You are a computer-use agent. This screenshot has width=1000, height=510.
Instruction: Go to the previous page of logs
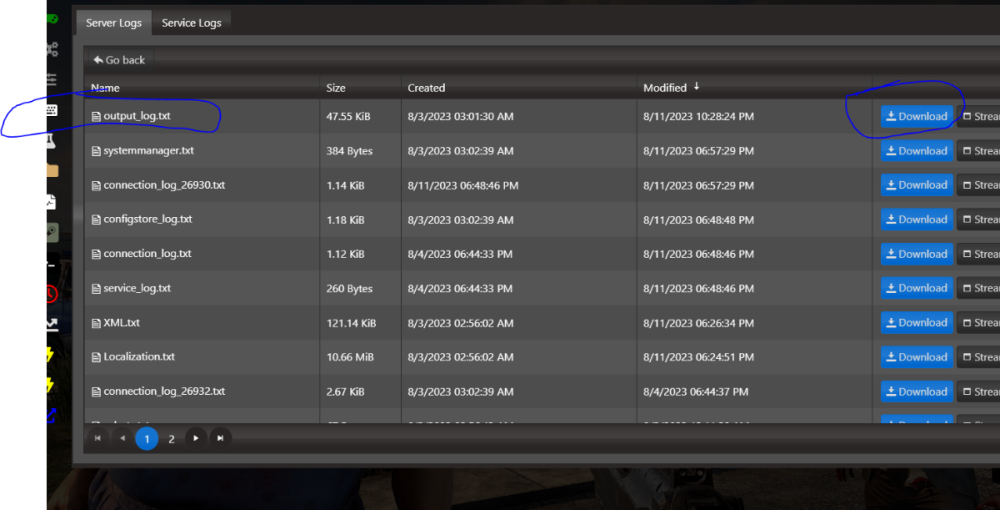click(122, 438)
